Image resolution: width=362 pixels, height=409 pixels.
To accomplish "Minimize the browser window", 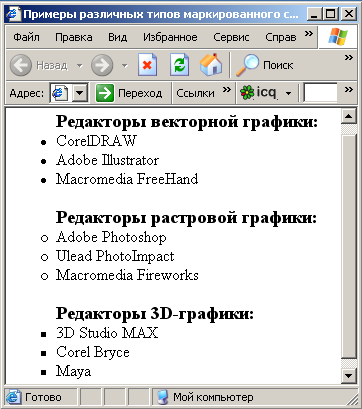I will tap(314, 14).
